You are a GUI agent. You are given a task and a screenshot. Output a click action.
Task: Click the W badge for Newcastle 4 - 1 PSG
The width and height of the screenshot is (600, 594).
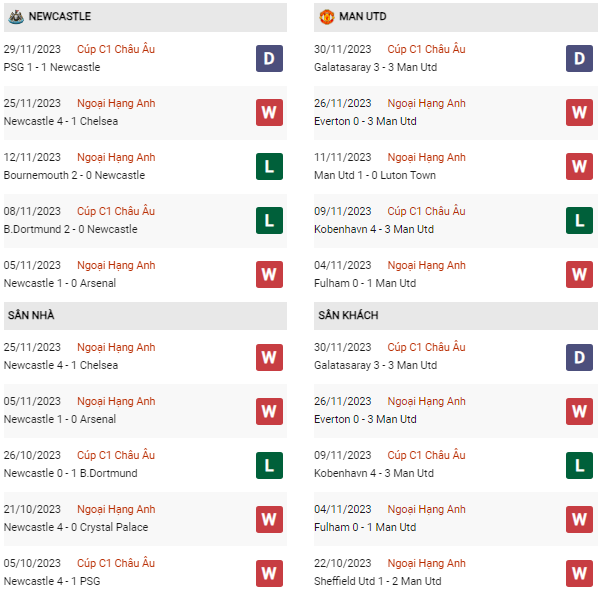point(269,572)
